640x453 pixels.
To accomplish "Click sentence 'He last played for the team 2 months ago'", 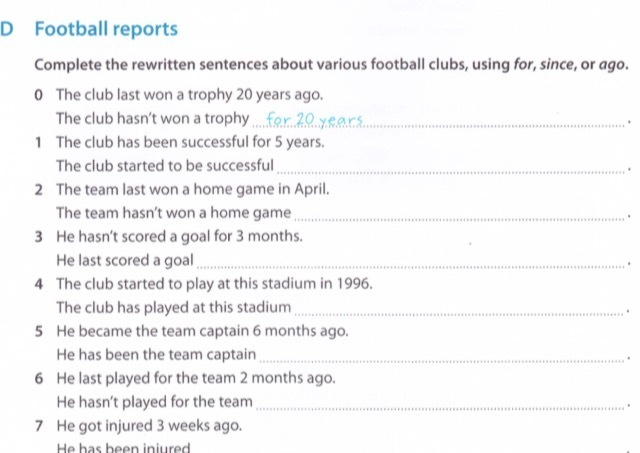I will 196,378.
